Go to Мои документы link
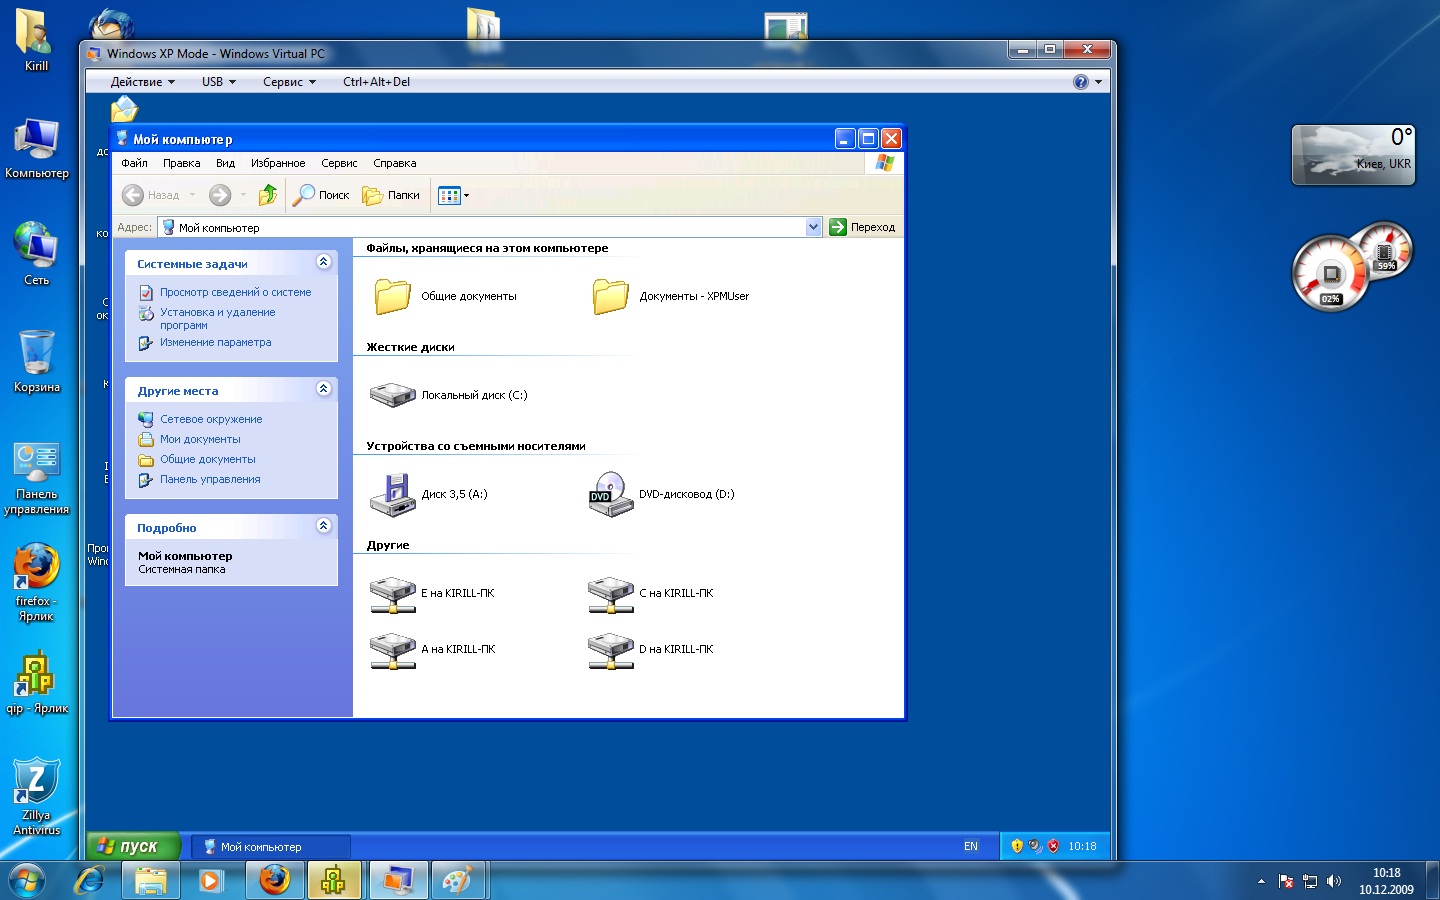Viewport: 1440px width, 900px height. click(x=200, y=439)
